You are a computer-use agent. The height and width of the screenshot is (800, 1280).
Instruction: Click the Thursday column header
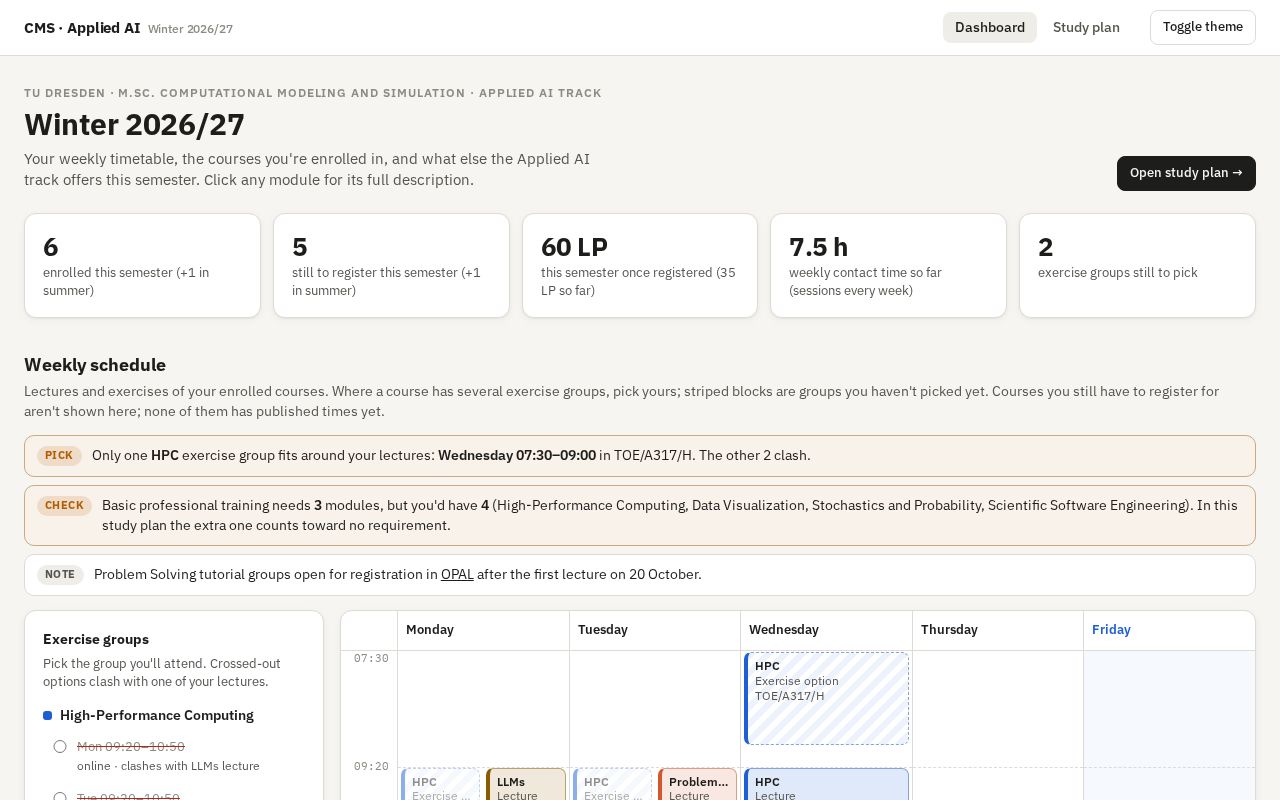998,630
